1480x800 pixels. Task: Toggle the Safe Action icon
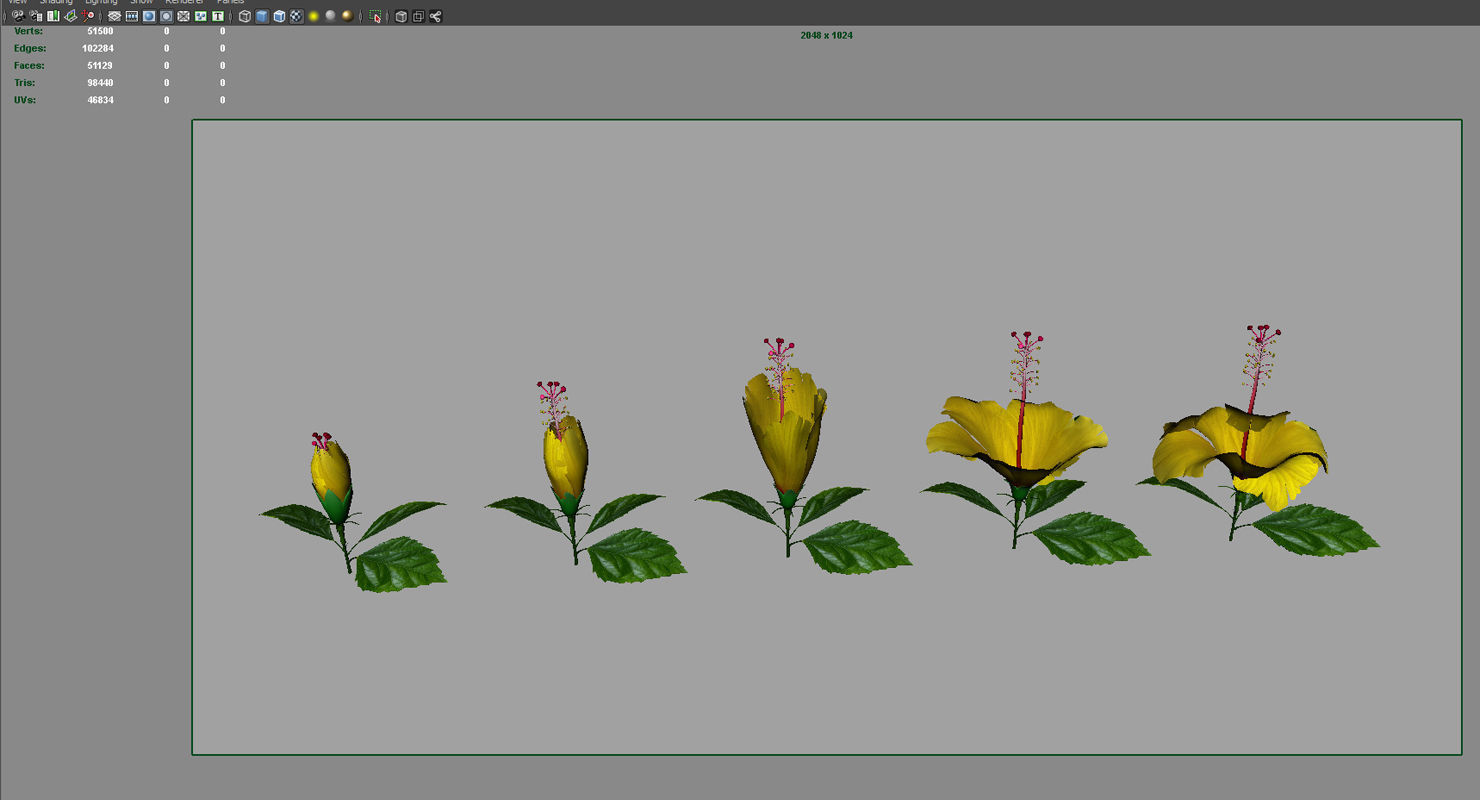pos(200,16)
